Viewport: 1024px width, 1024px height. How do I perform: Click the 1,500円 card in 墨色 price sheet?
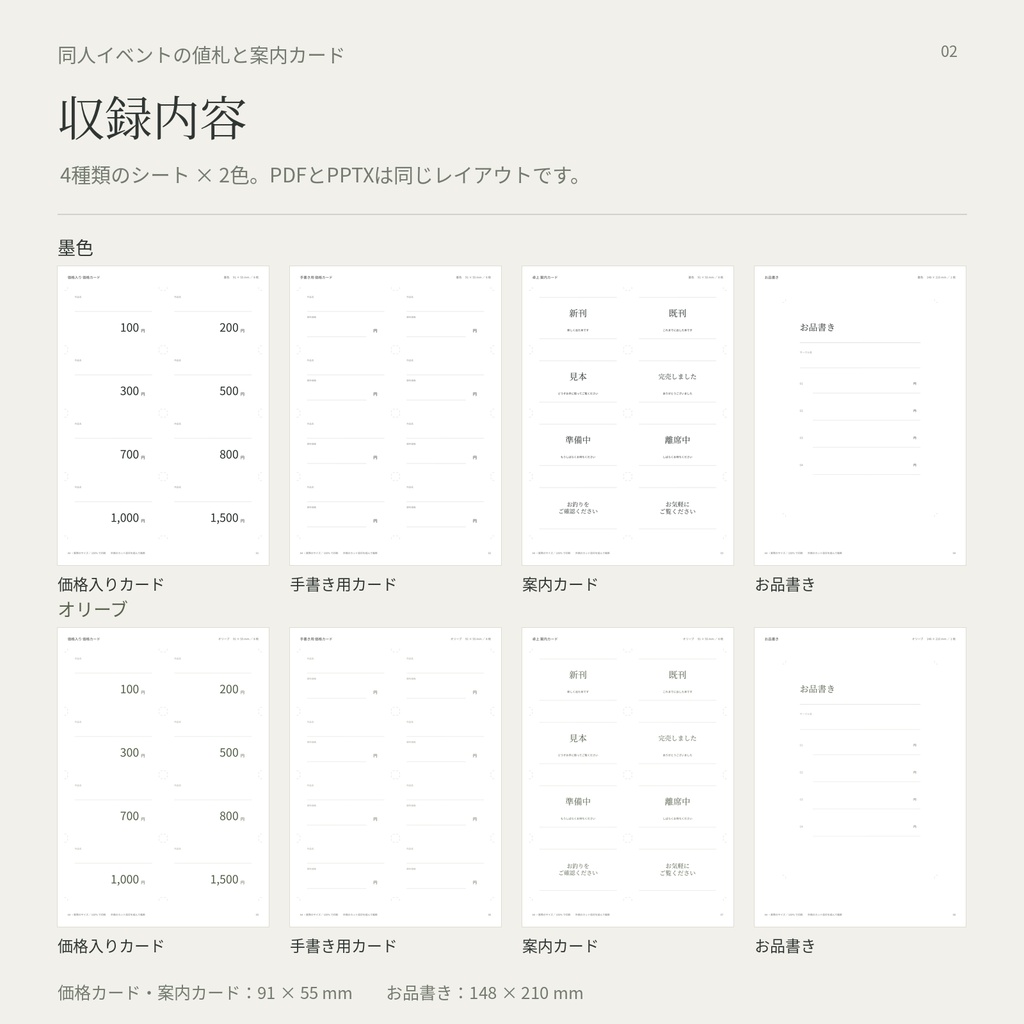pos(213,509)
